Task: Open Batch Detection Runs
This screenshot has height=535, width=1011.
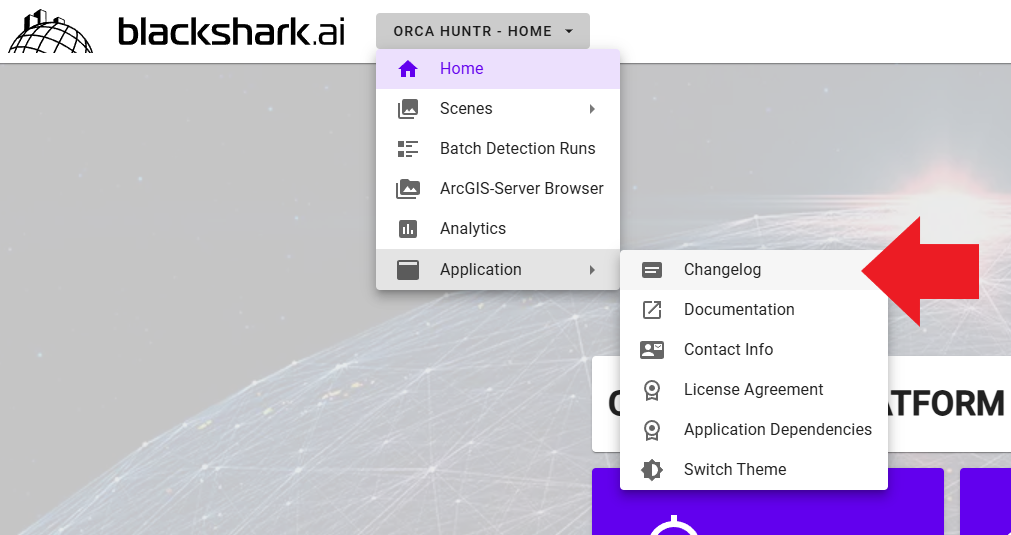Action: 498,149
